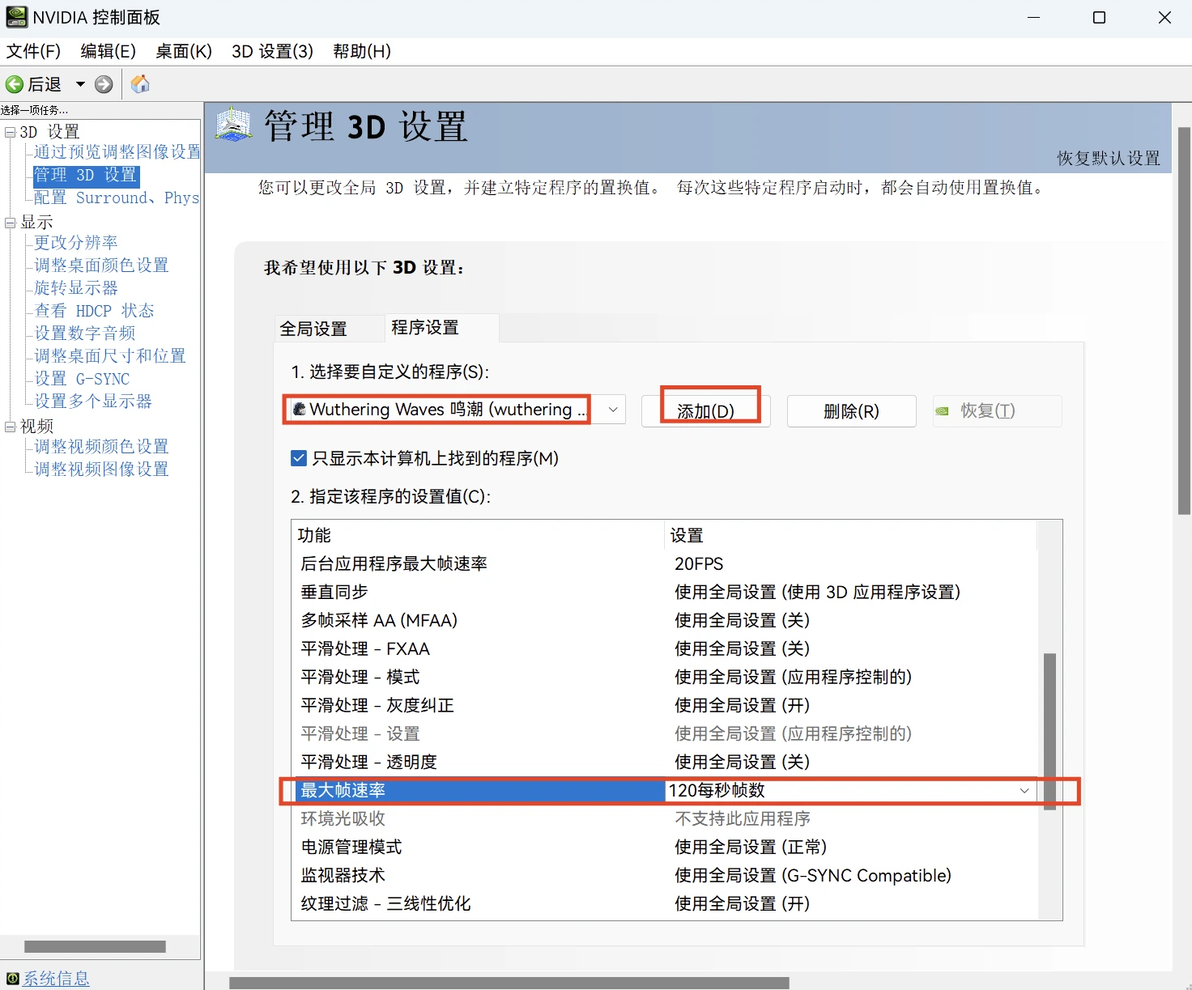The height and width of the screenshot is (990, 1192).
Task: Click the 恢复(T) button
Action: click(997, 411)
